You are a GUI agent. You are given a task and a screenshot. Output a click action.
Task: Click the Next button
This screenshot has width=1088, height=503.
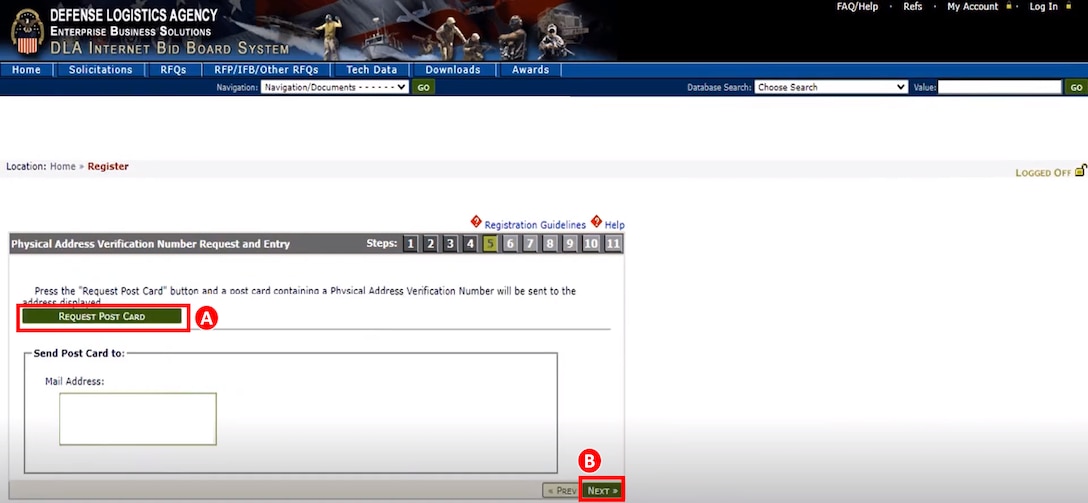[602, 490]
